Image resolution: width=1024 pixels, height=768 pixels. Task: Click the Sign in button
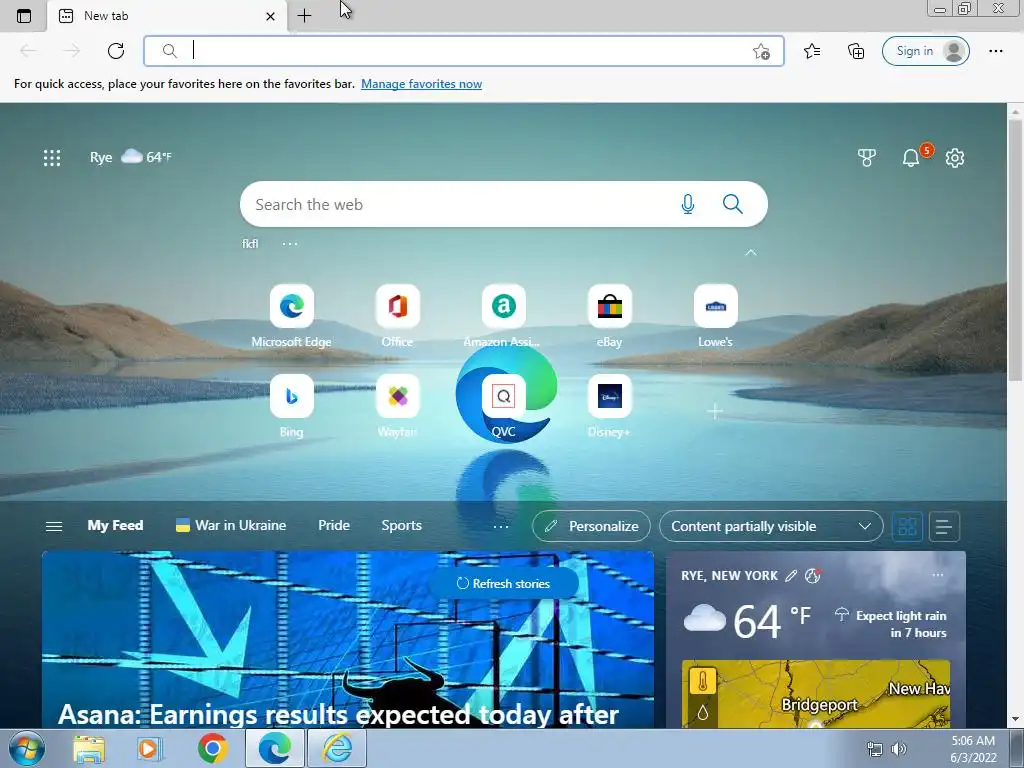(925, 51)
